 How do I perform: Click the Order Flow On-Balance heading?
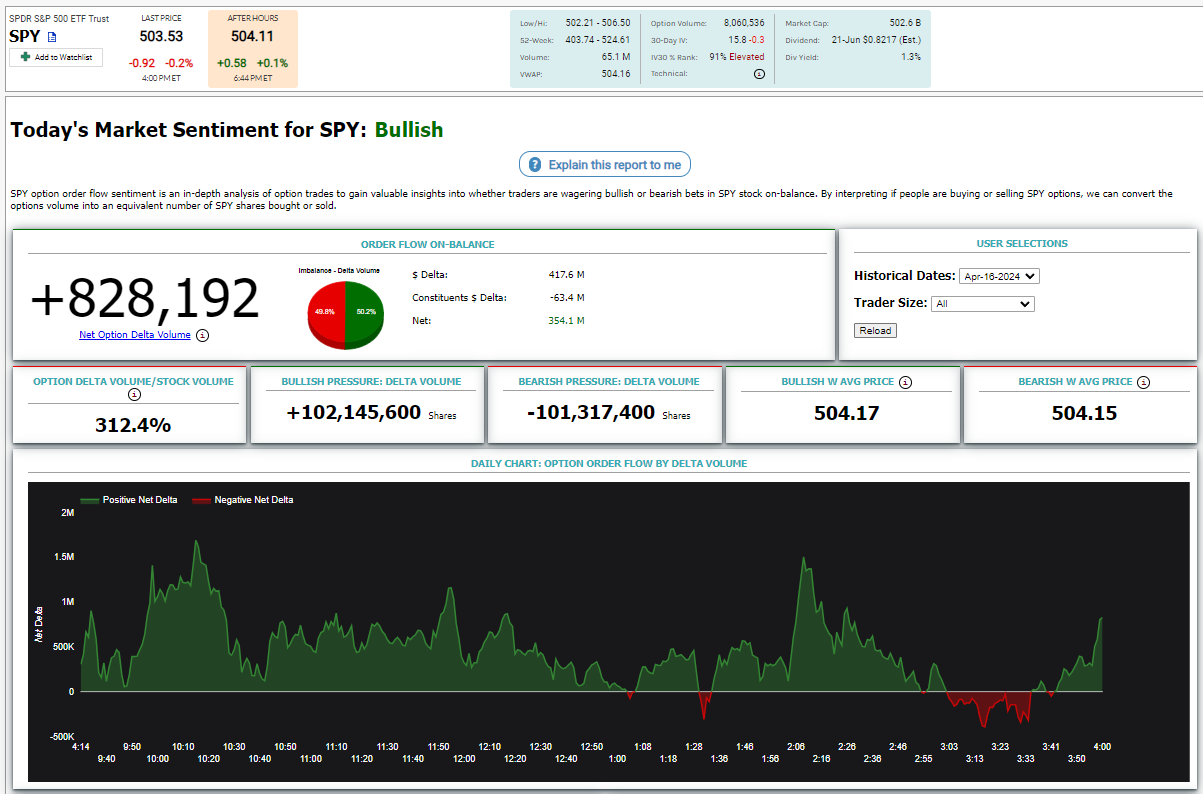click(427, 244)
